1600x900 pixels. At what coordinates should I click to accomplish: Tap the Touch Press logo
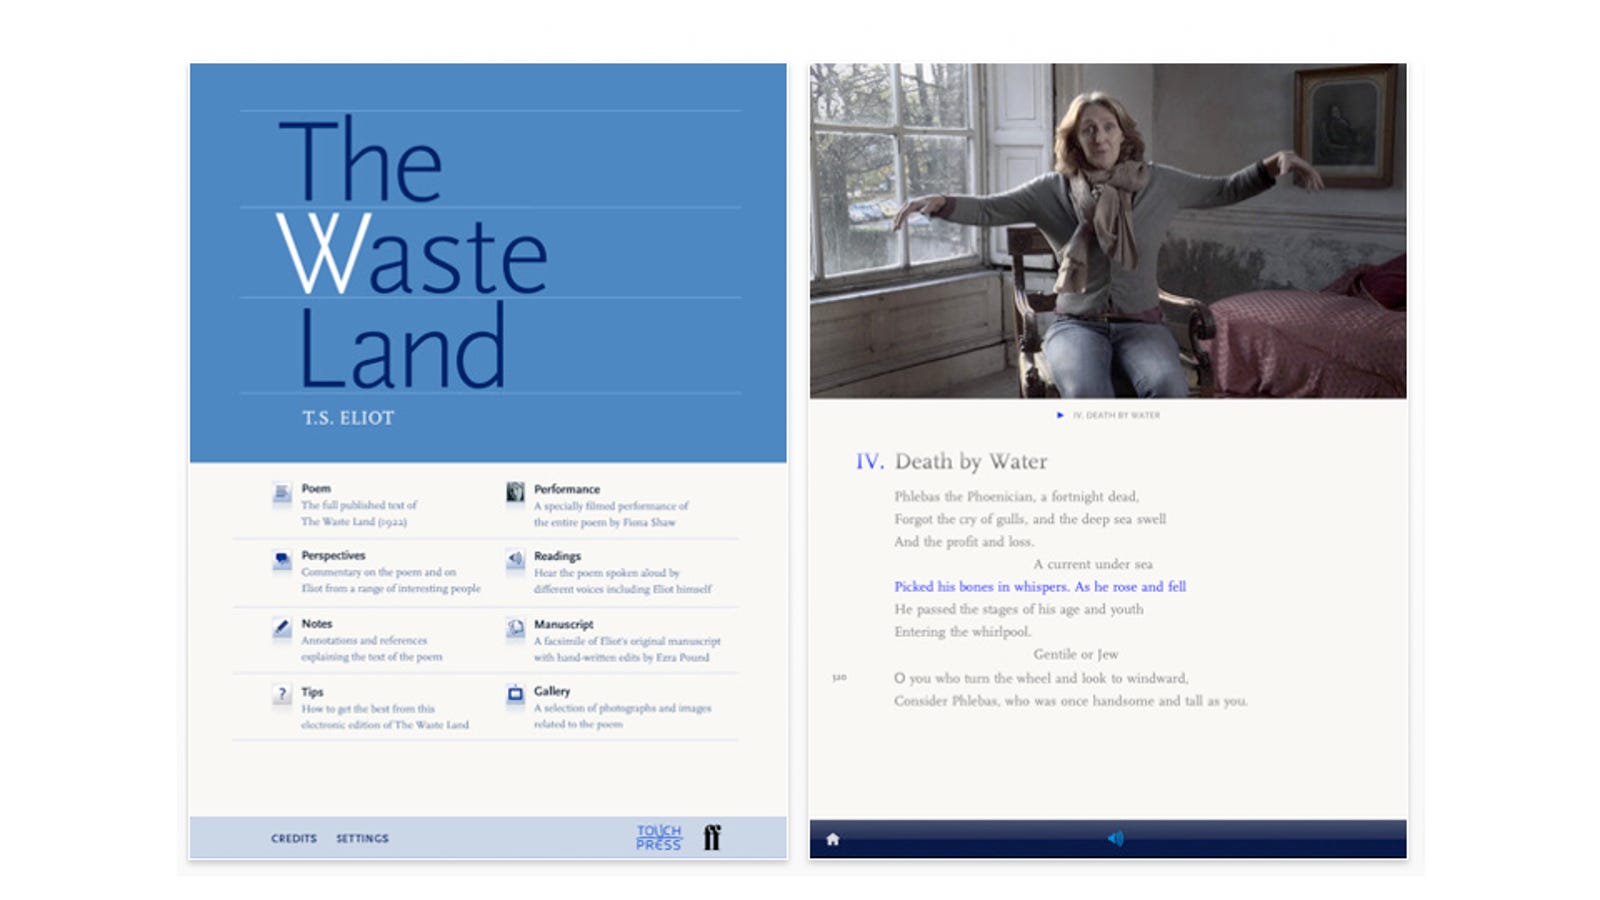point(658,837)
